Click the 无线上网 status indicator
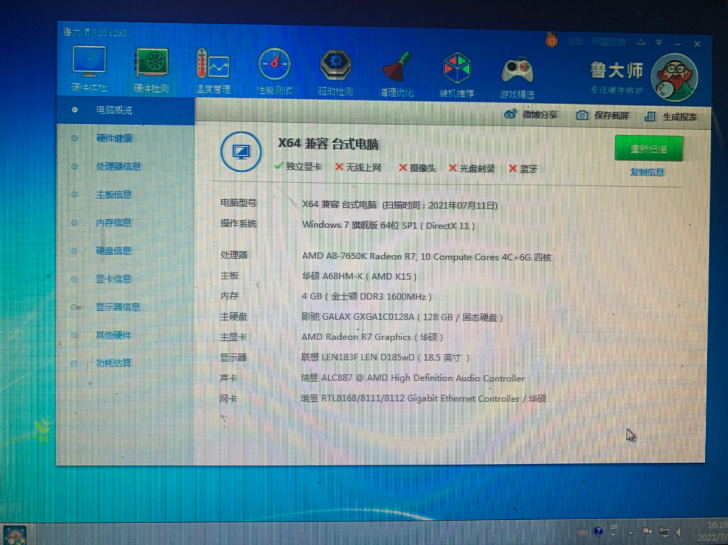The width and height of the screenshot is (728, 545). [358, 167]
